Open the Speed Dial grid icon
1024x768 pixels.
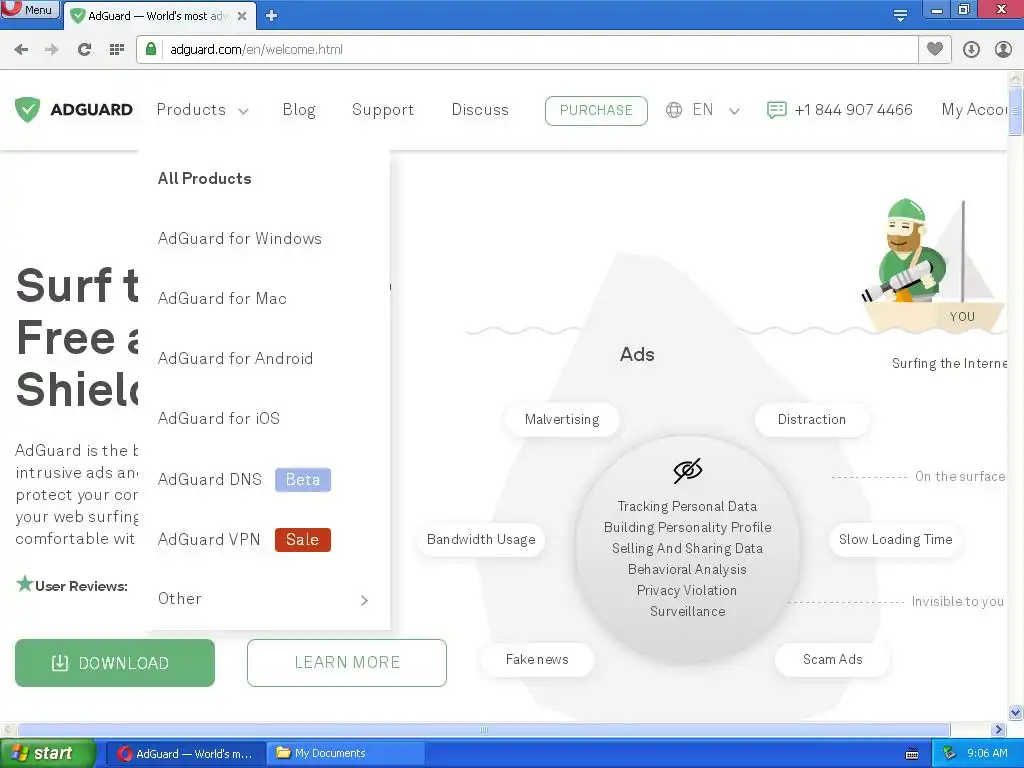117,50
